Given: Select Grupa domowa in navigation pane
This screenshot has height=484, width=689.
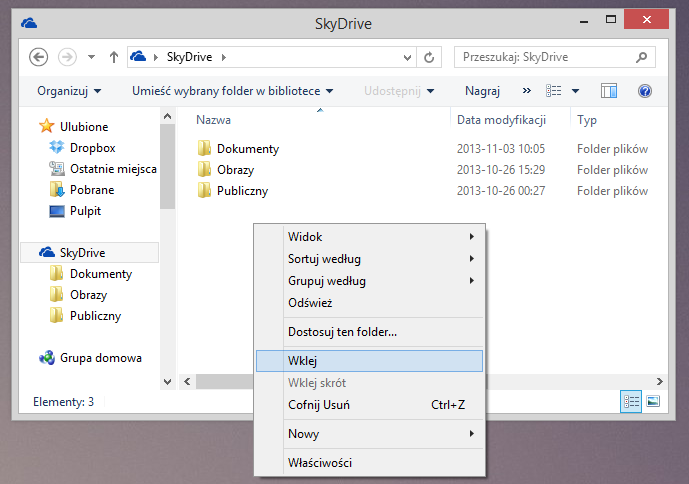Looking at the screenshot, I should (101, 358).
